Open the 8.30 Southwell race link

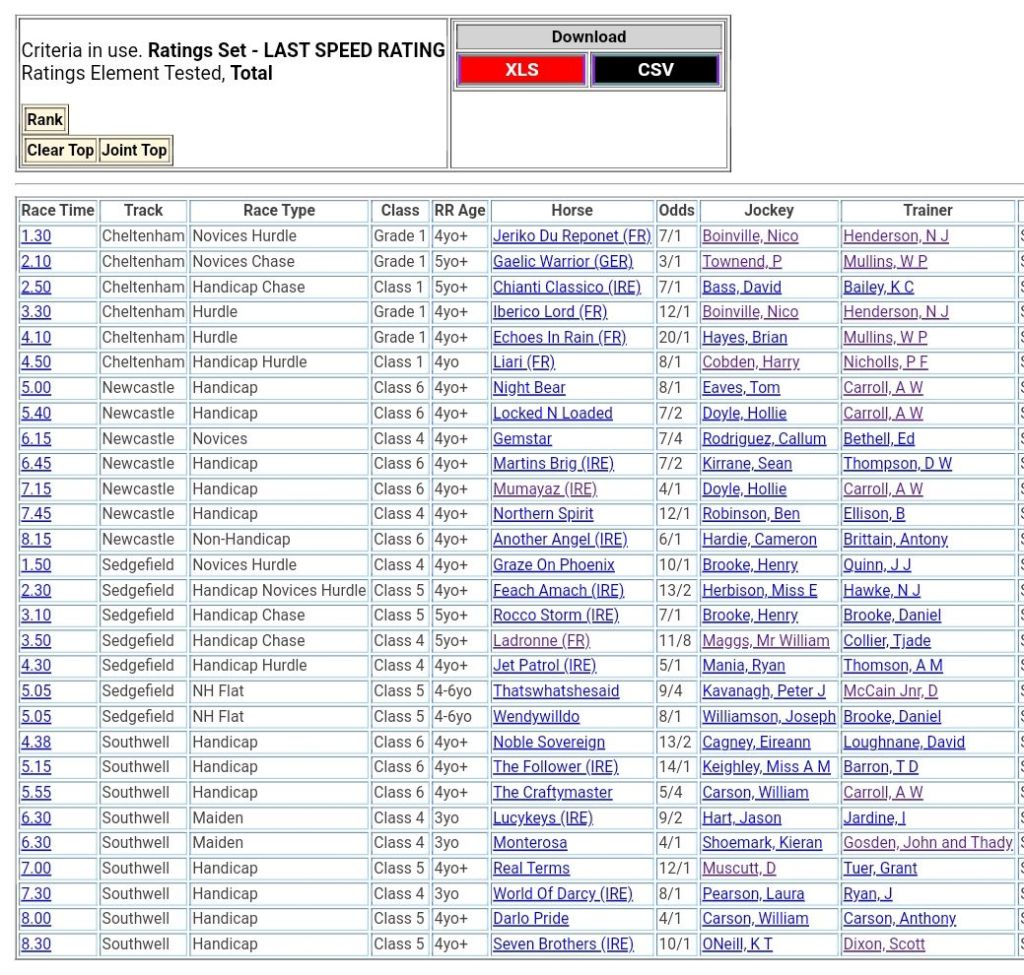click(x=36, y=944)
